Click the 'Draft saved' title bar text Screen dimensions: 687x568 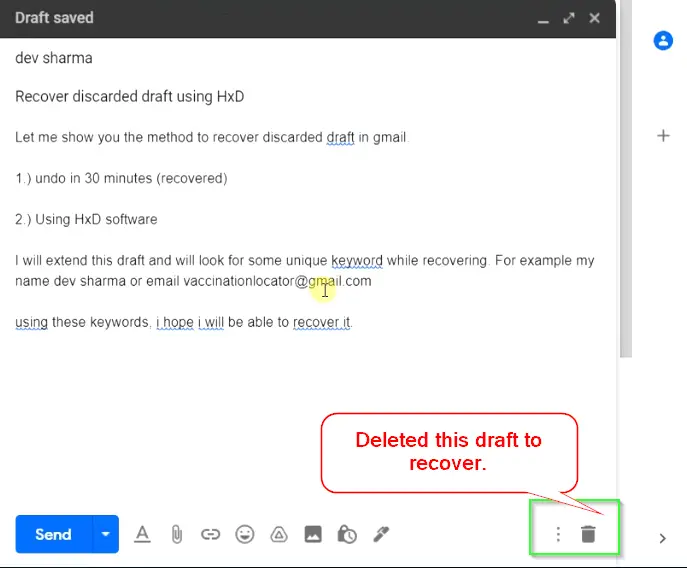pyautogui.click(x=54, y=18)
